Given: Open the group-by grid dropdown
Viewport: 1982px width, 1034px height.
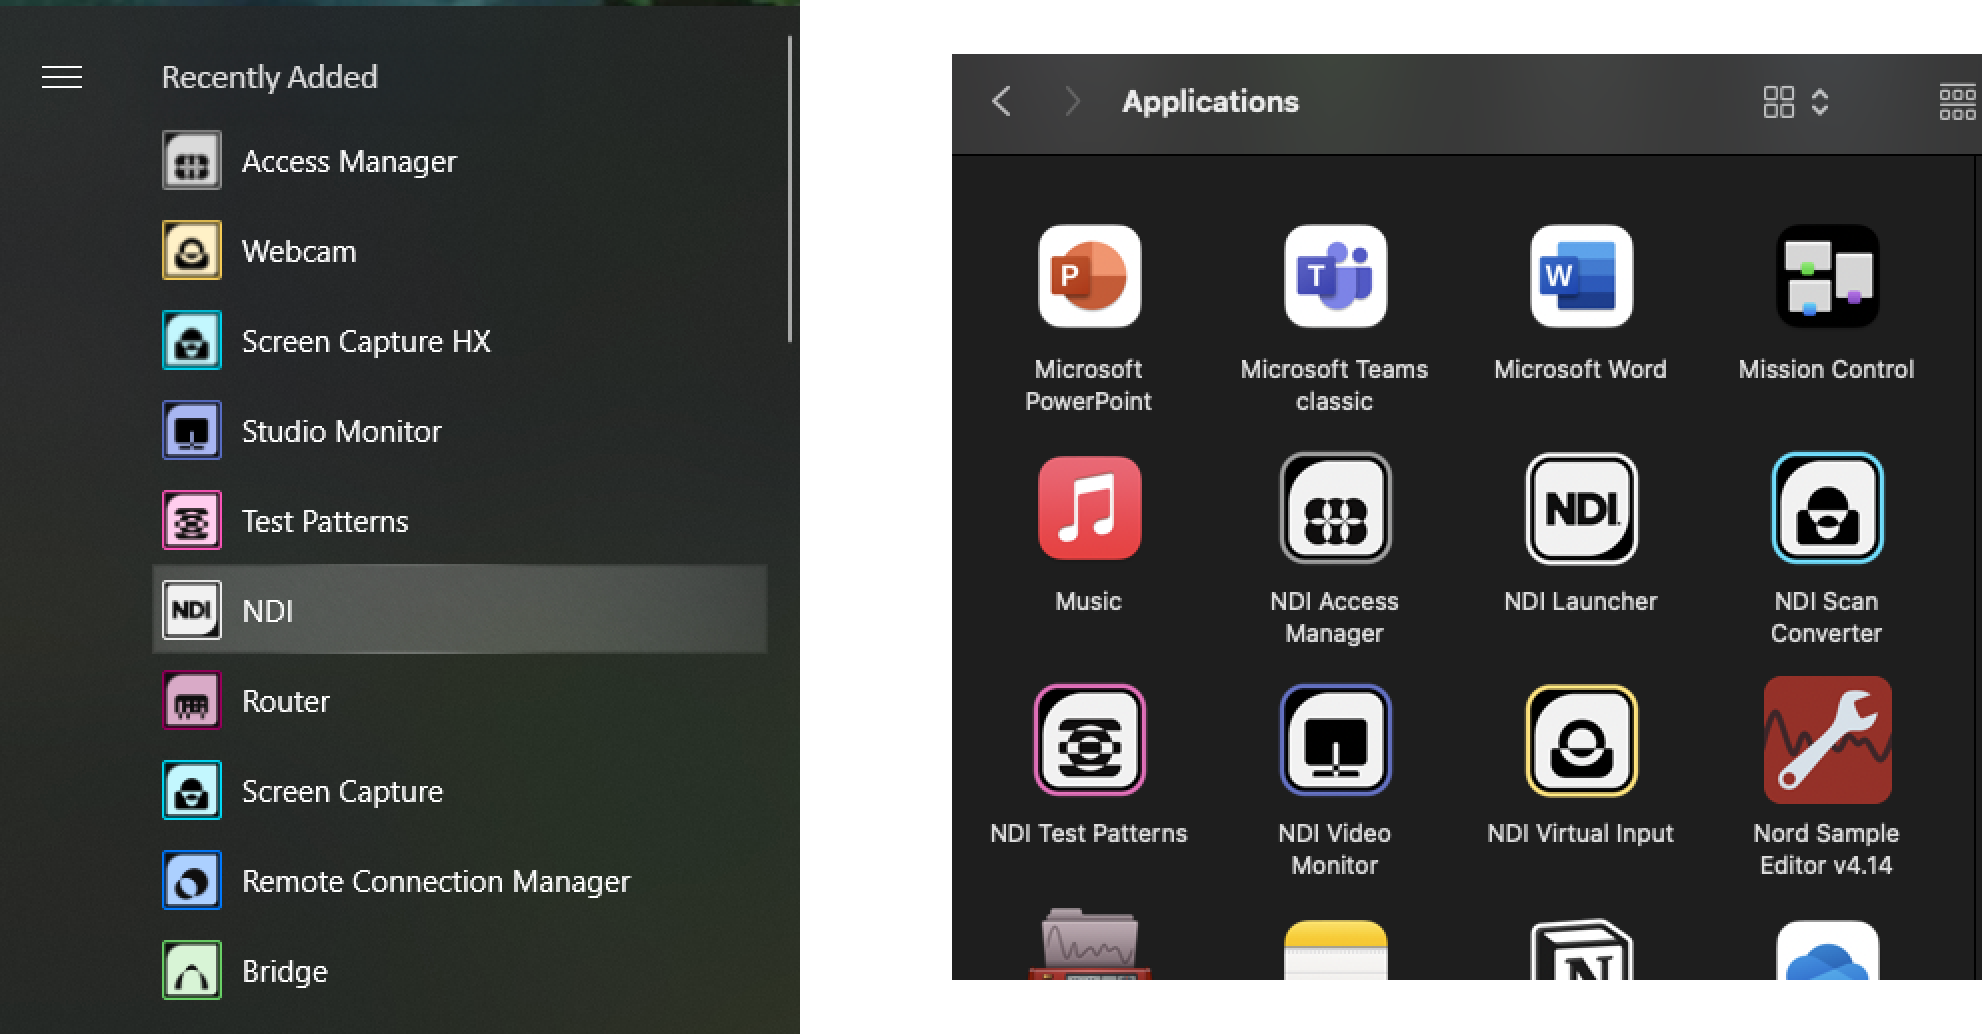Looking at the screenshot, I should (1957, 102).
